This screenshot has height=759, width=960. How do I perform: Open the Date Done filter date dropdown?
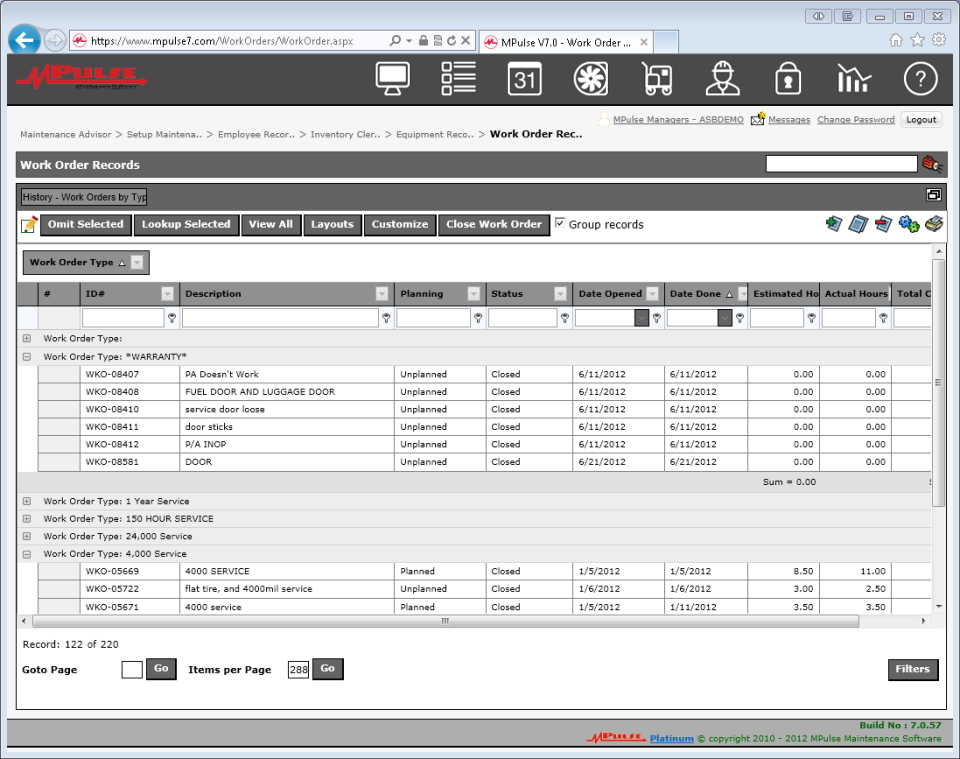pyautogui.click(x=724, y=318)
